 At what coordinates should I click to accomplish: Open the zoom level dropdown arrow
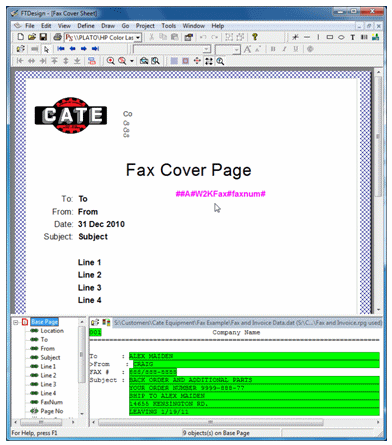click(132, 61)
